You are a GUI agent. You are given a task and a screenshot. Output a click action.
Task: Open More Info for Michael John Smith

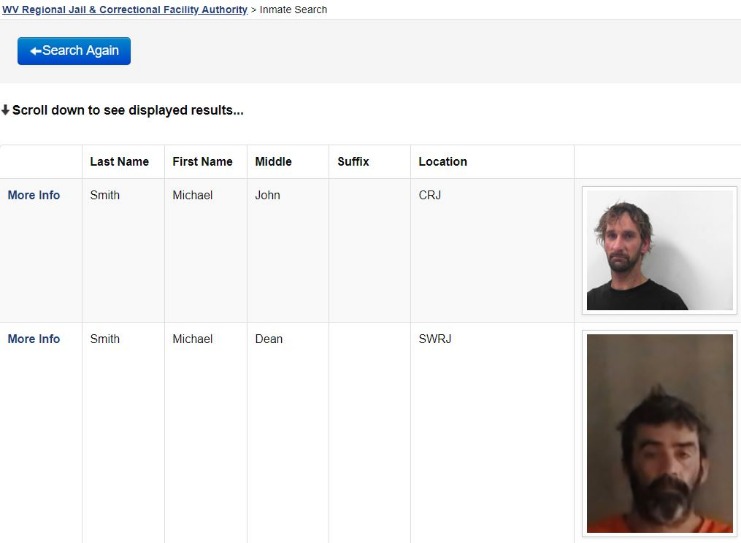pyautogui.click(x=34, y=195)
